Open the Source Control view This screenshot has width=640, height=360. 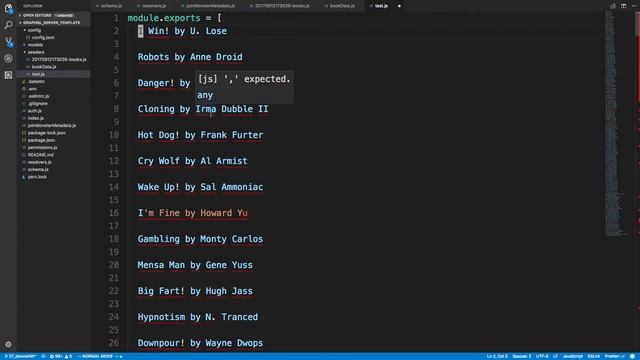[x=8, y=42]
